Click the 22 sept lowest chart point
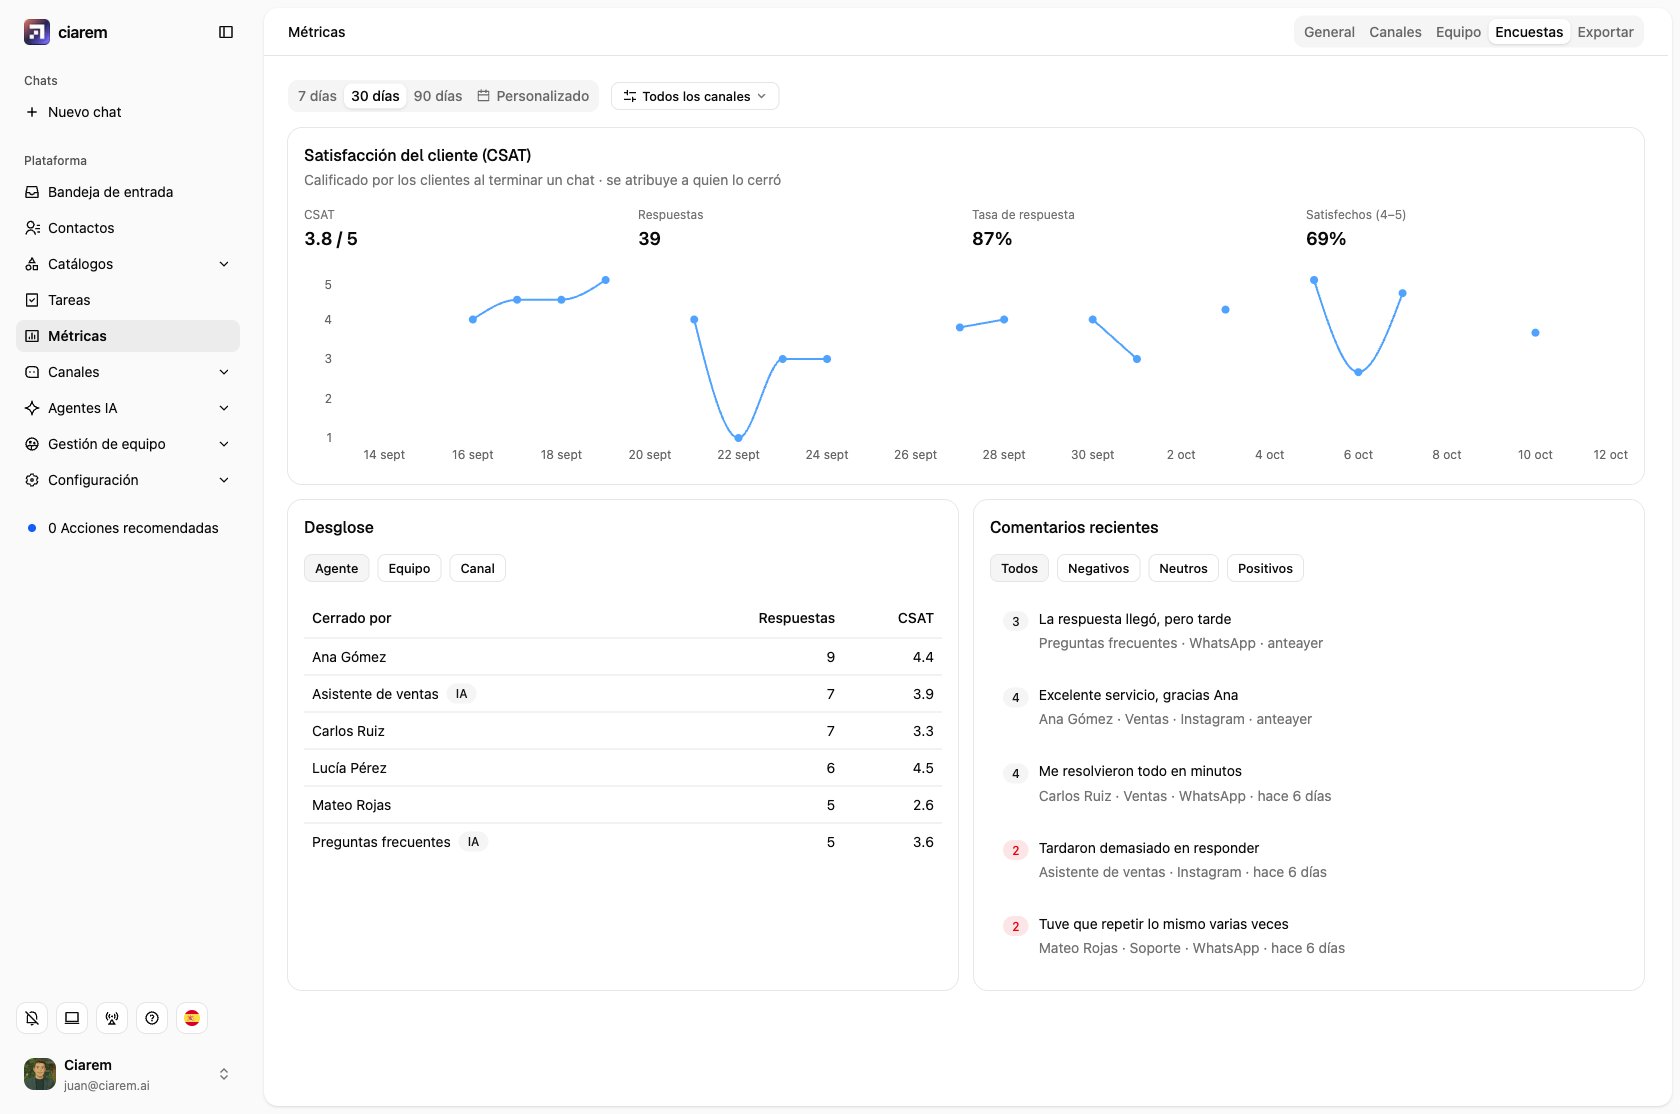 pyautogui.click(x=738, y=438)
